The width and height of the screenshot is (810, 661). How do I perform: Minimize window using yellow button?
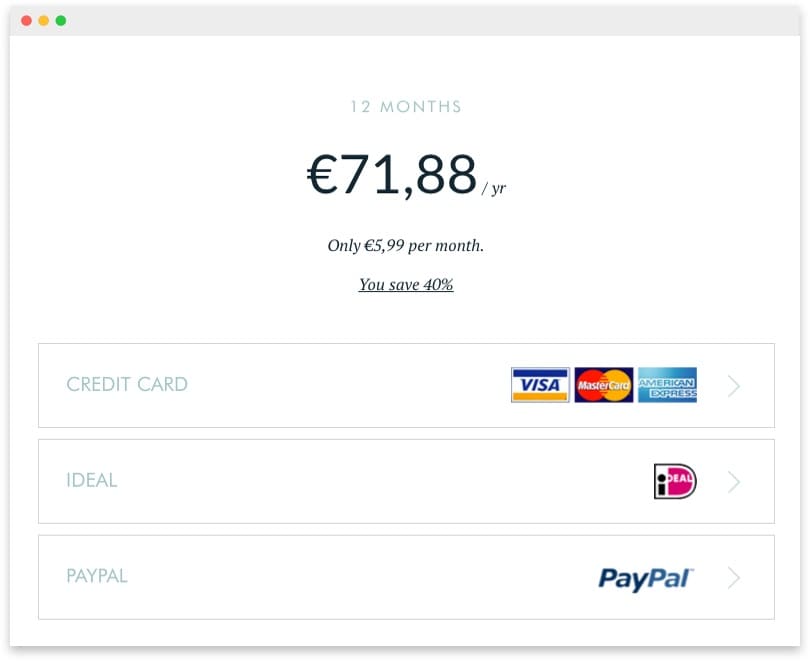click(44, 20)
